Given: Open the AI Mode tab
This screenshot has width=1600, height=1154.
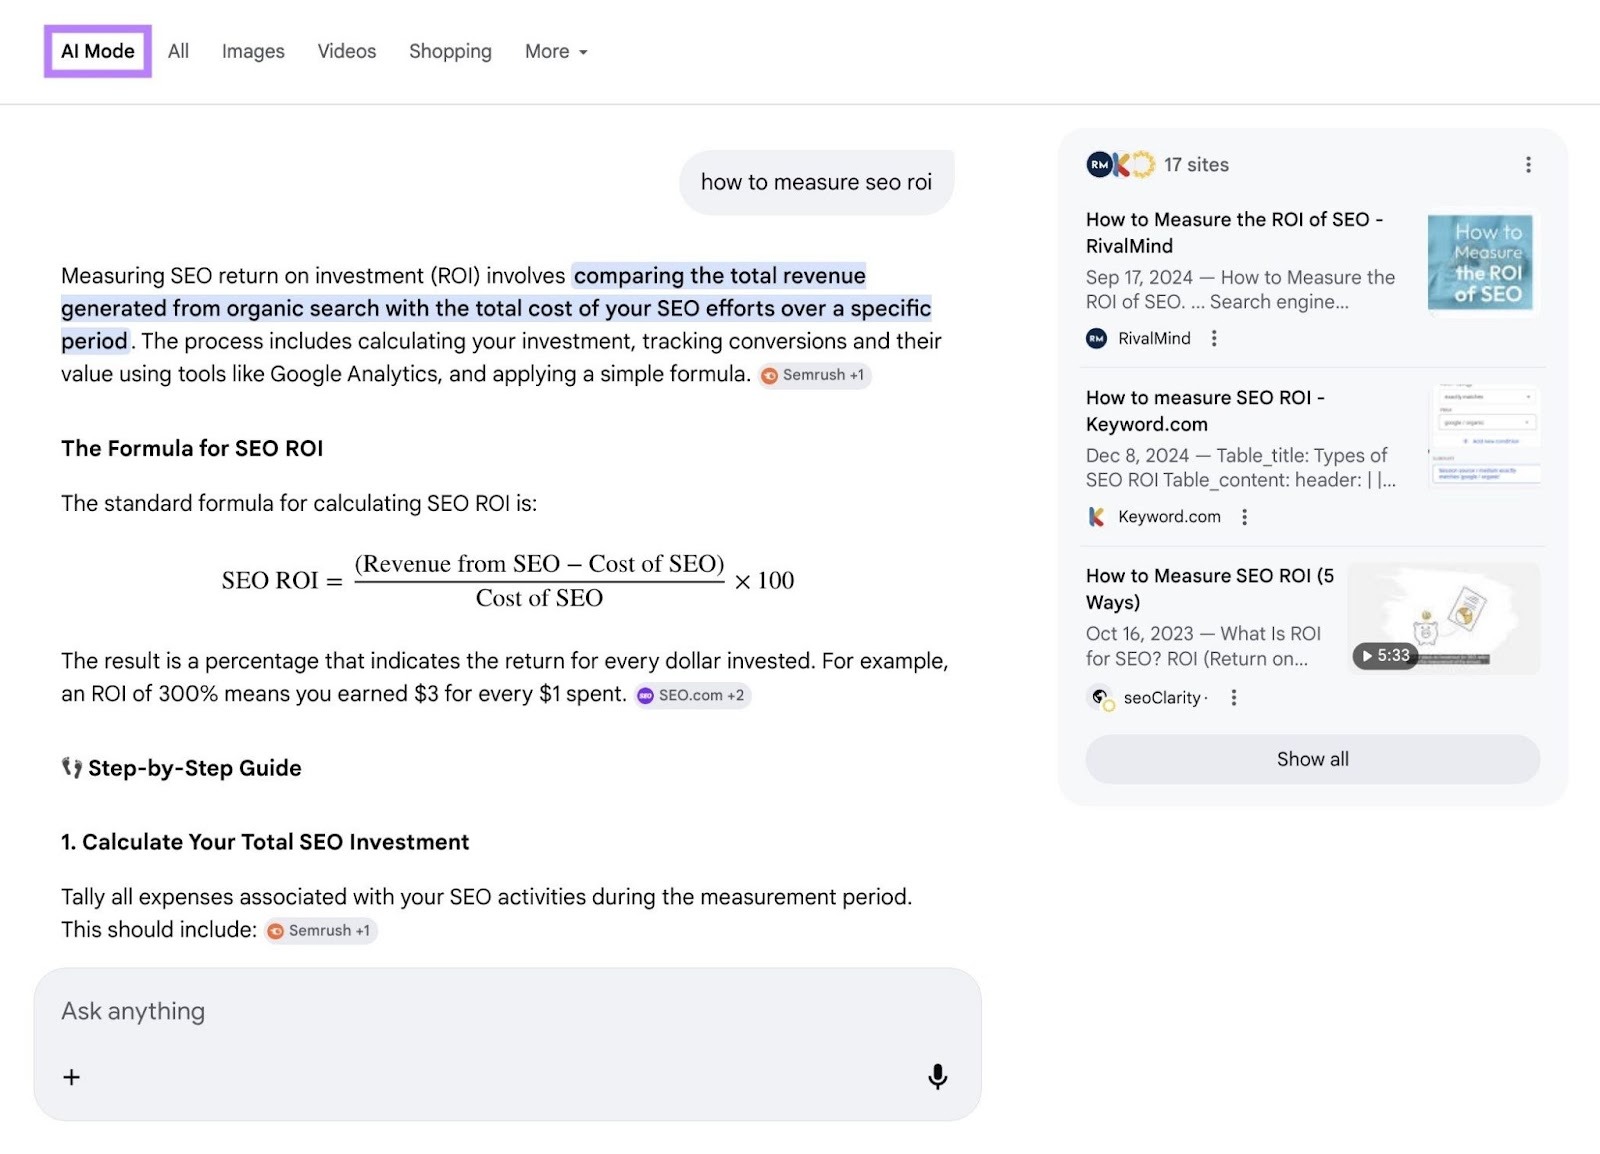Looking at the screenshot, I should click(x=96, y=51).
